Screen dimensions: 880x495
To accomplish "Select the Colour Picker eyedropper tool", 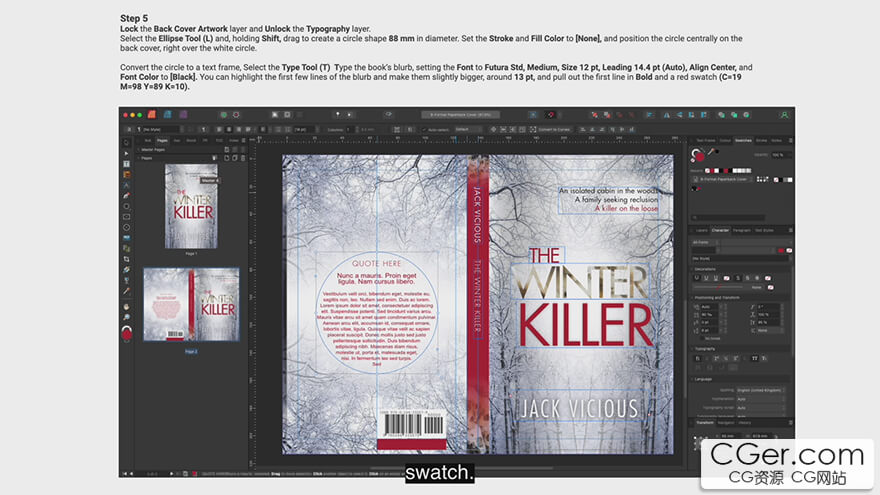I will [126, 291].
